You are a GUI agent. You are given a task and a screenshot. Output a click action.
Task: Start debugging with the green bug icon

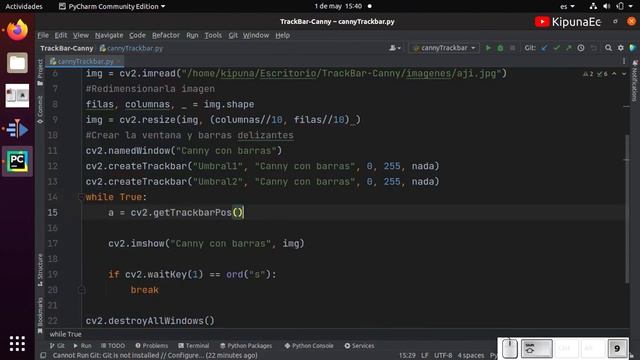(500, 48)
